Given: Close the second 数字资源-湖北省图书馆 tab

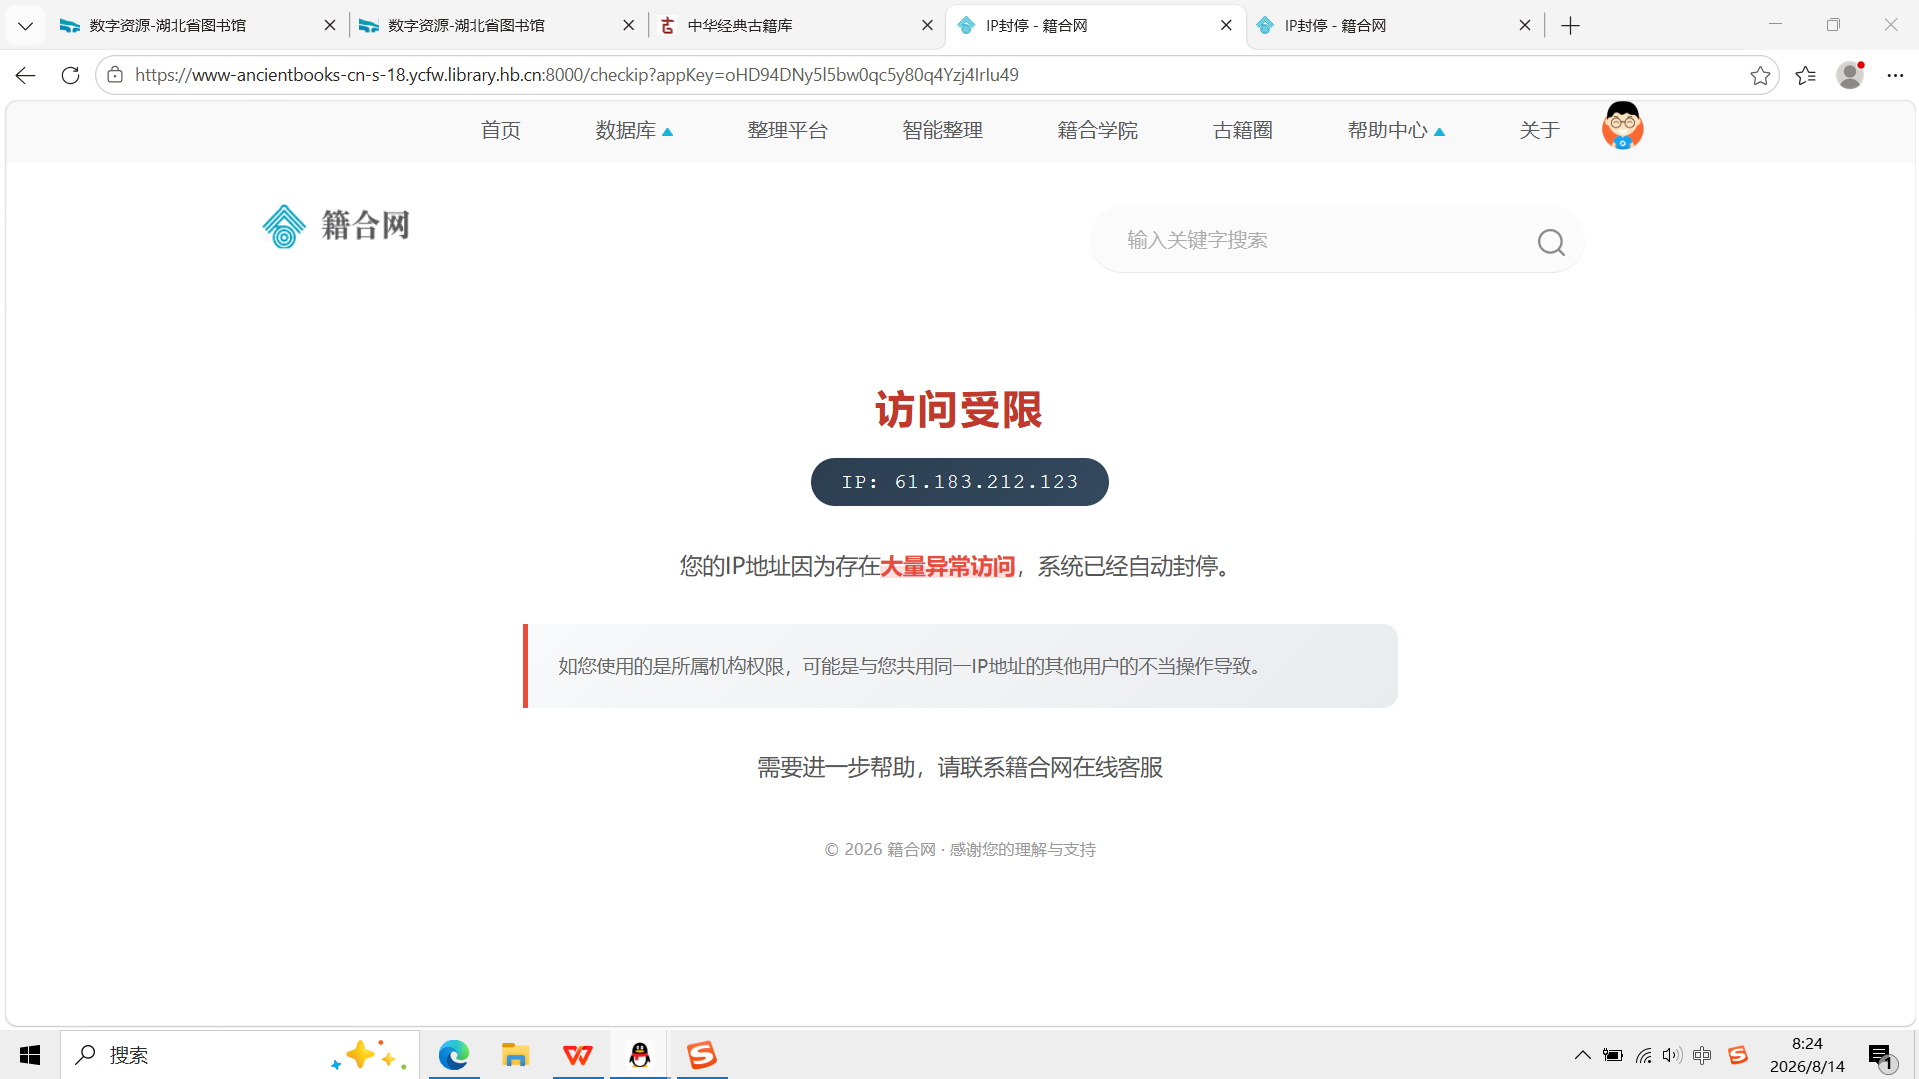Looking at the screenshot, I should (629, 26).
